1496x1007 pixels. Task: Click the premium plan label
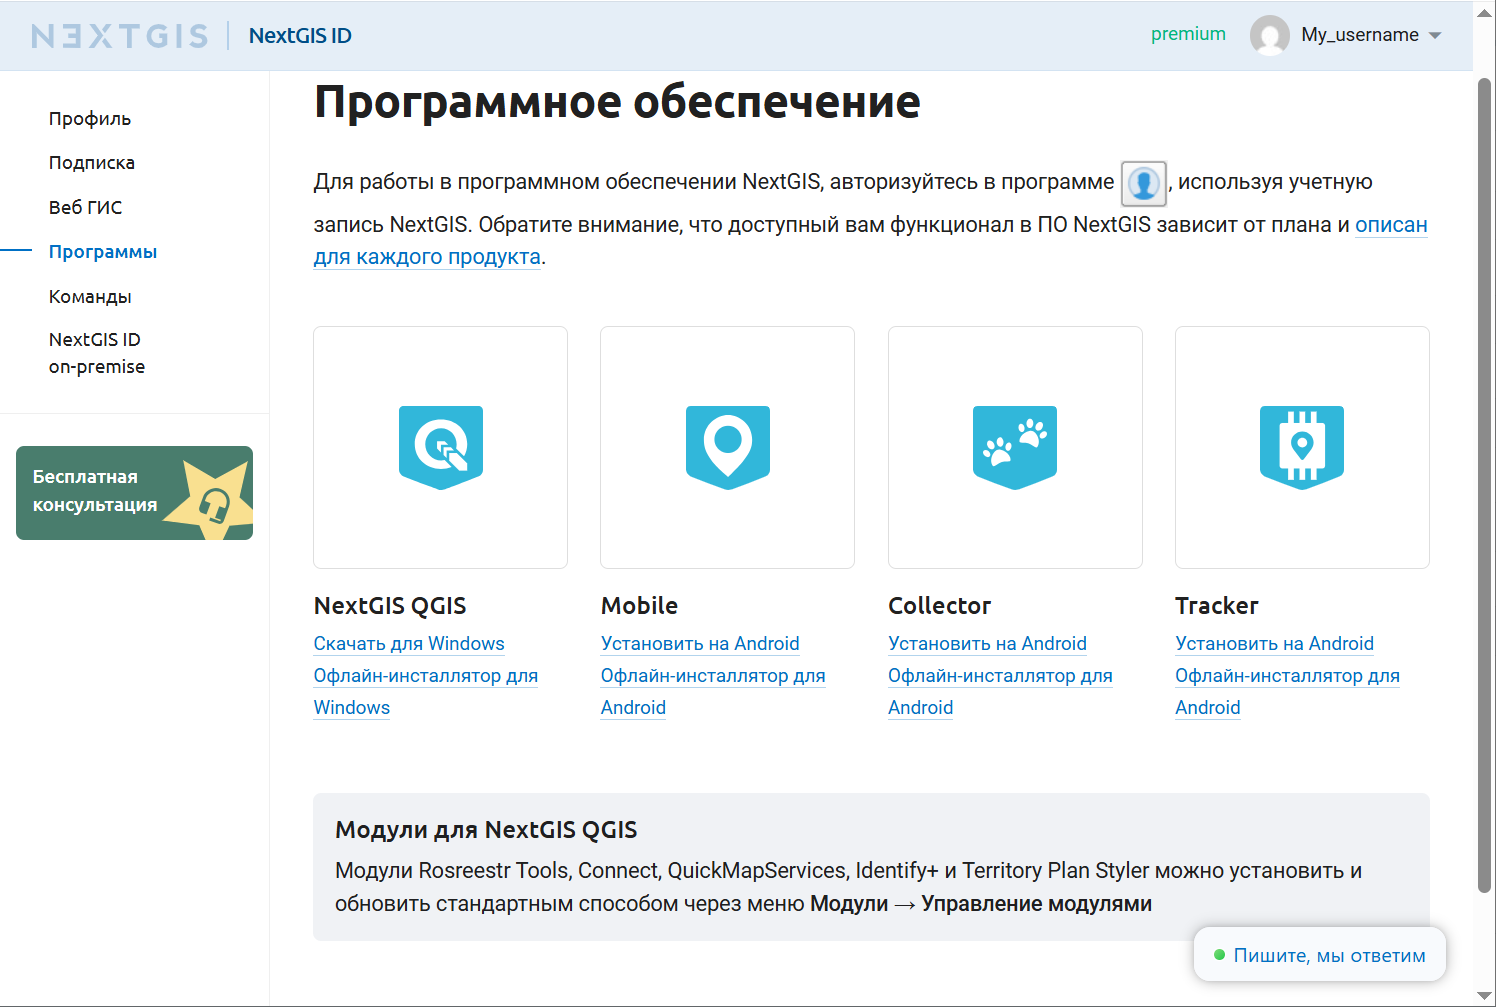pyautogui.click(x=1188, y=34)
